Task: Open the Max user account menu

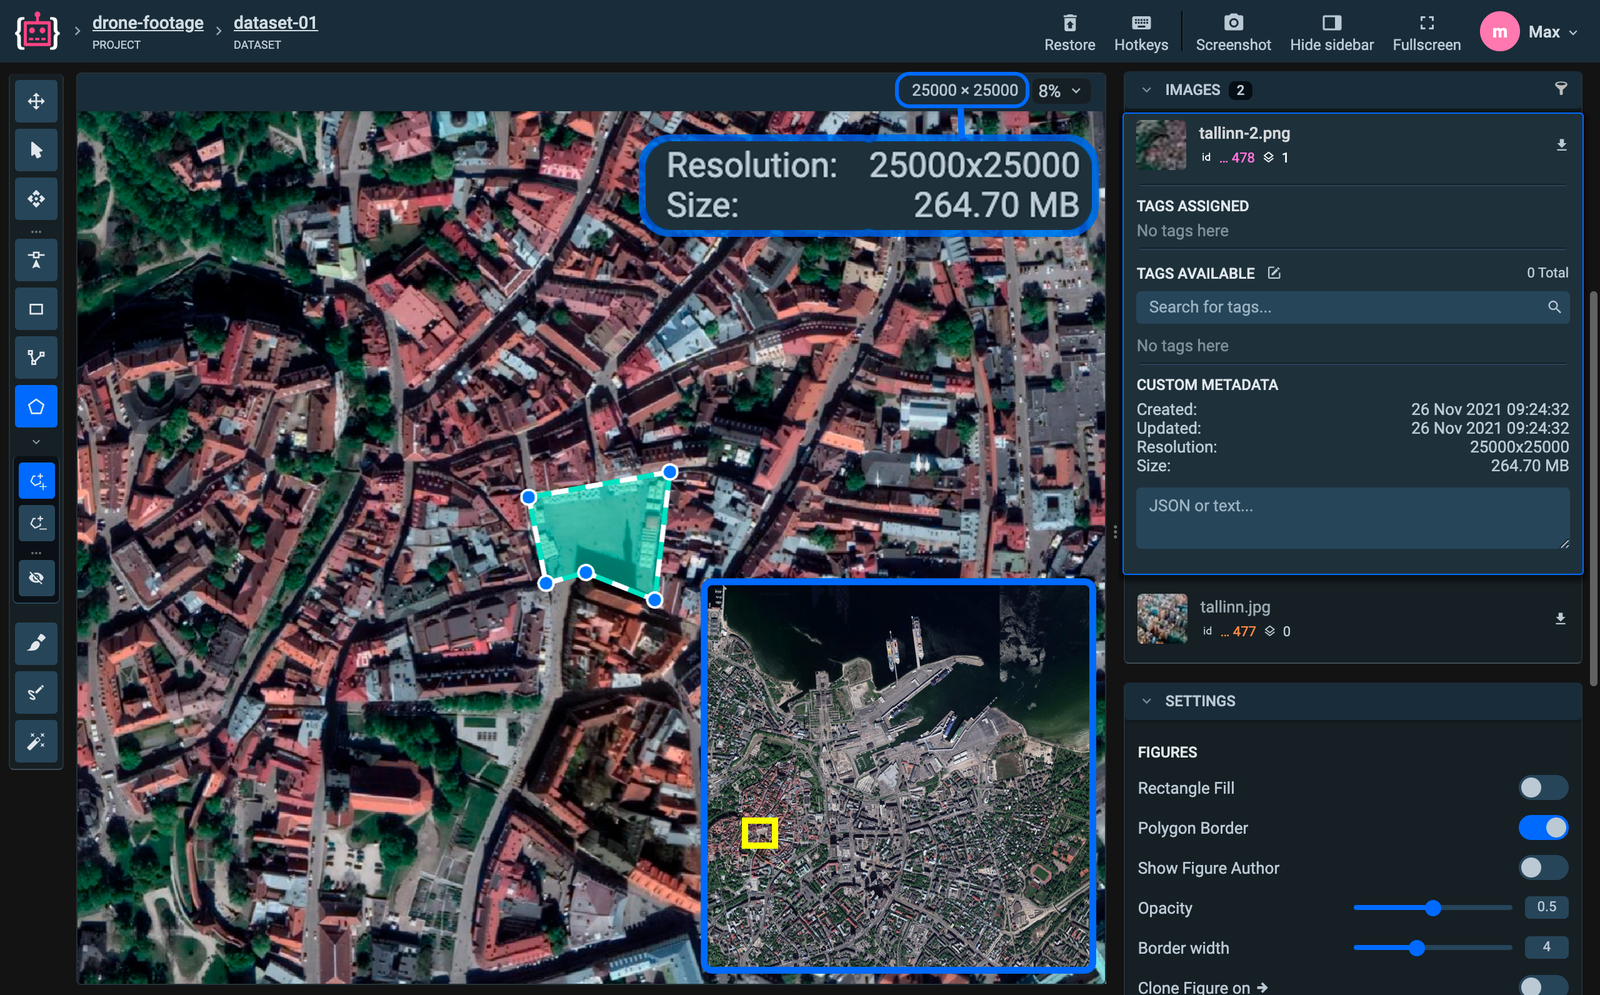Action: [x=1530, y=32]
